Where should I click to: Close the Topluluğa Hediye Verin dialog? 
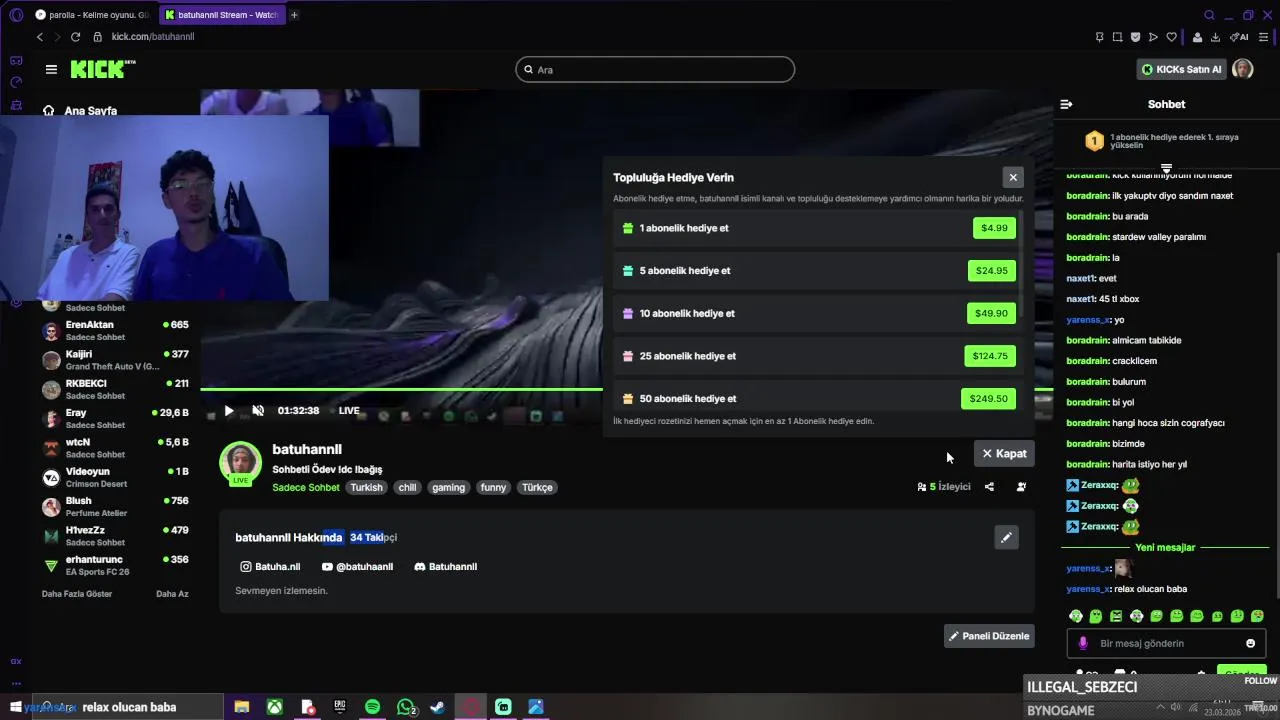[1013, 177]
